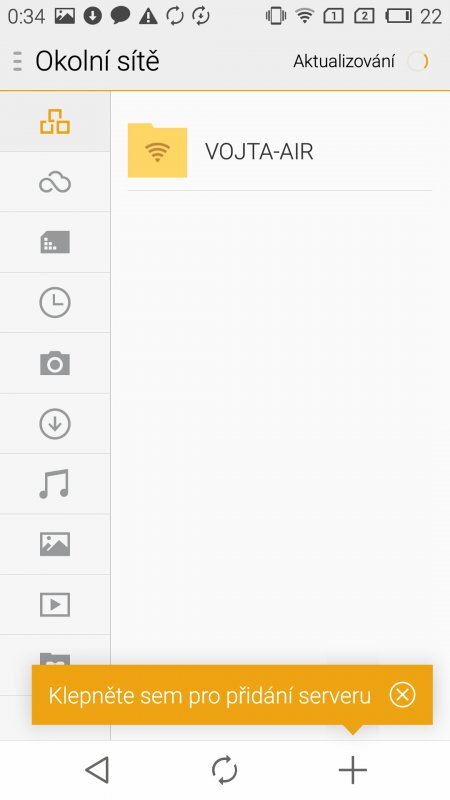Screen dimensions: 450x800
Task: Open the camera category icon
Action: (x=55, y=363)
